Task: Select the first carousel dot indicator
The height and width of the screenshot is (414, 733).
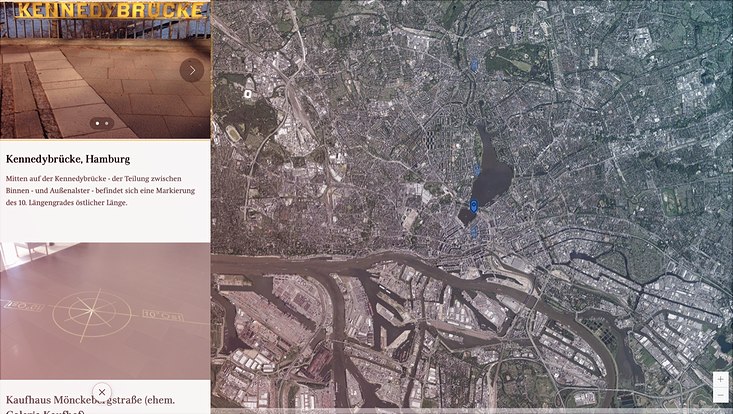Action: tap(97, 123)
